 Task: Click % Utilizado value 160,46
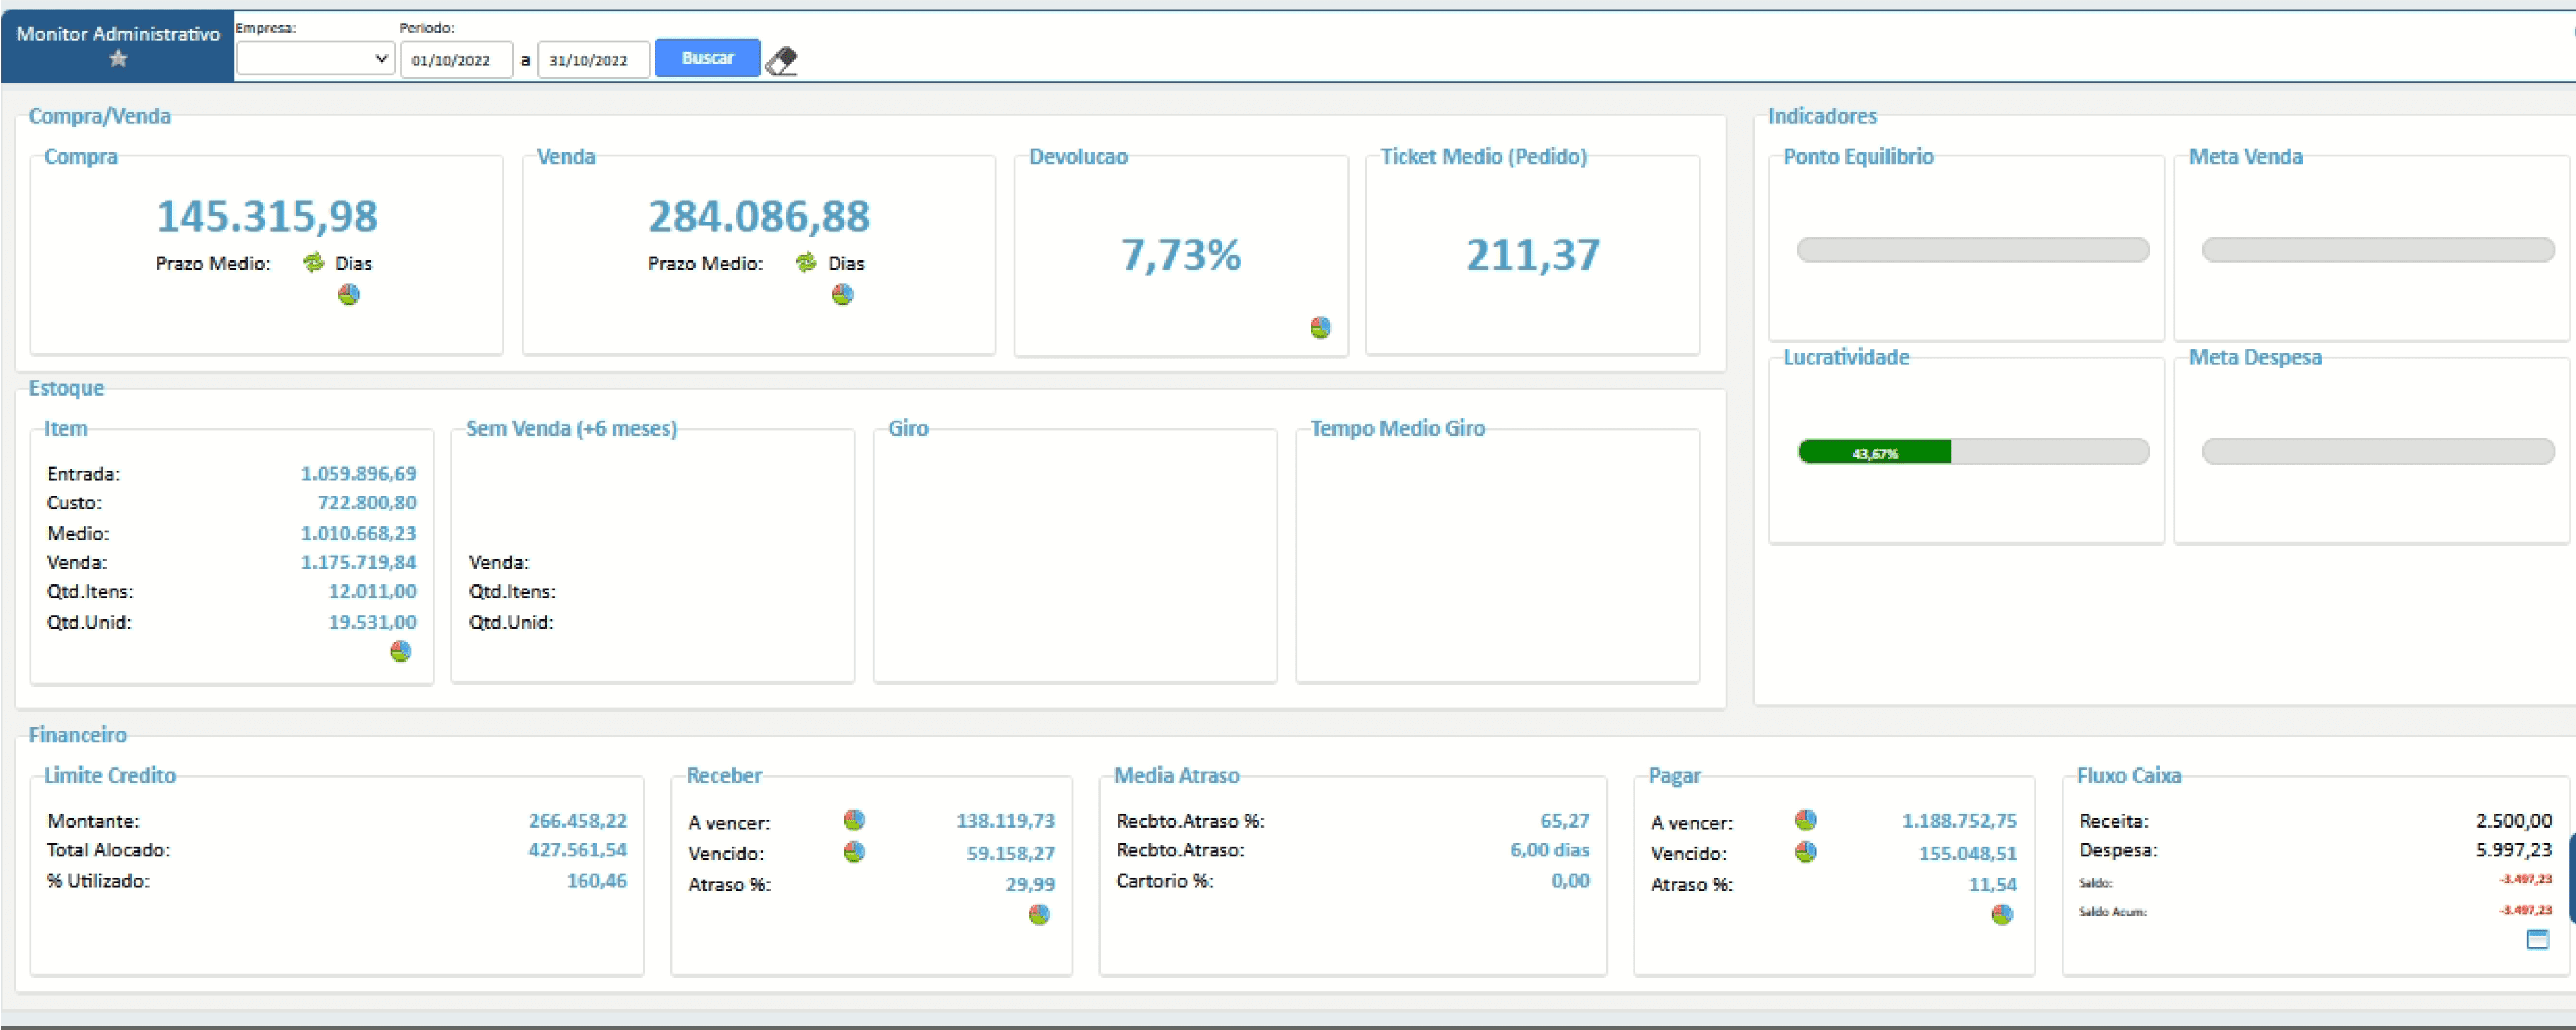pyautogui.click(x=596, y=880)
